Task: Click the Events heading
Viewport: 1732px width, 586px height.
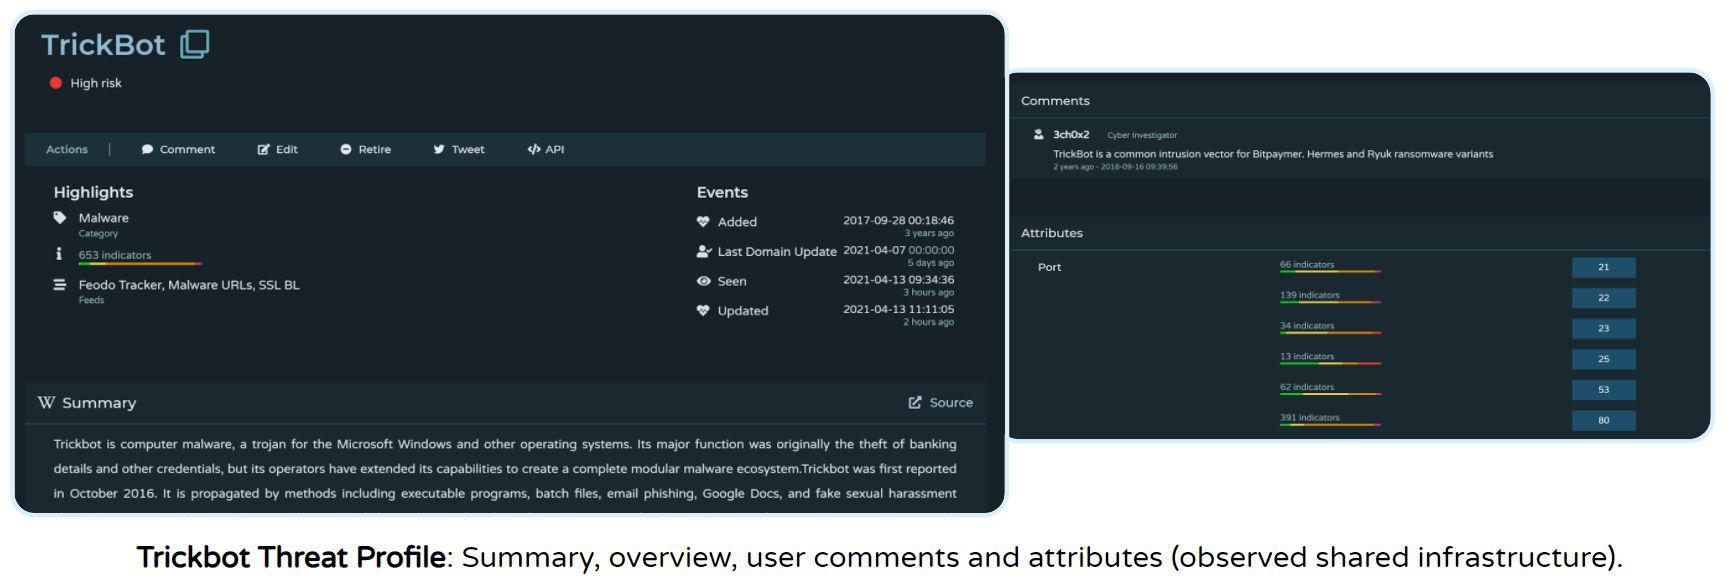Action: [x=722, y=192]
